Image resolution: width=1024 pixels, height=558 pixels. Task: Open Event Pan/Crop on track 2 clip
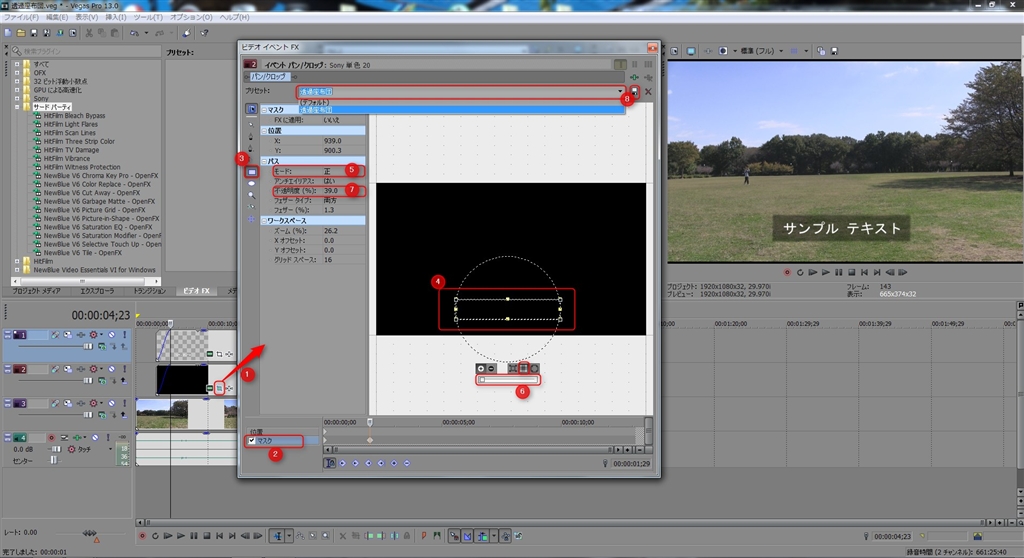coord(219,388)
